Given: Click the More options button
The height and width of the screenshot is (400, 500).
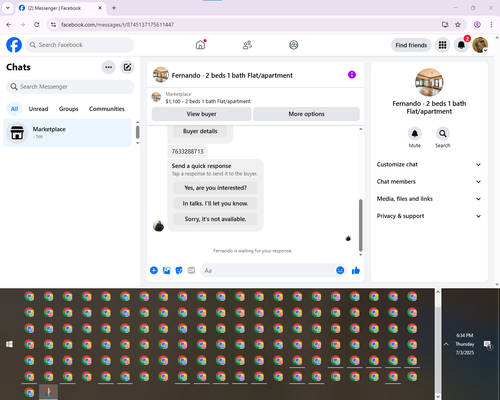Looking at the screenshot, I should tap(306, 114).
